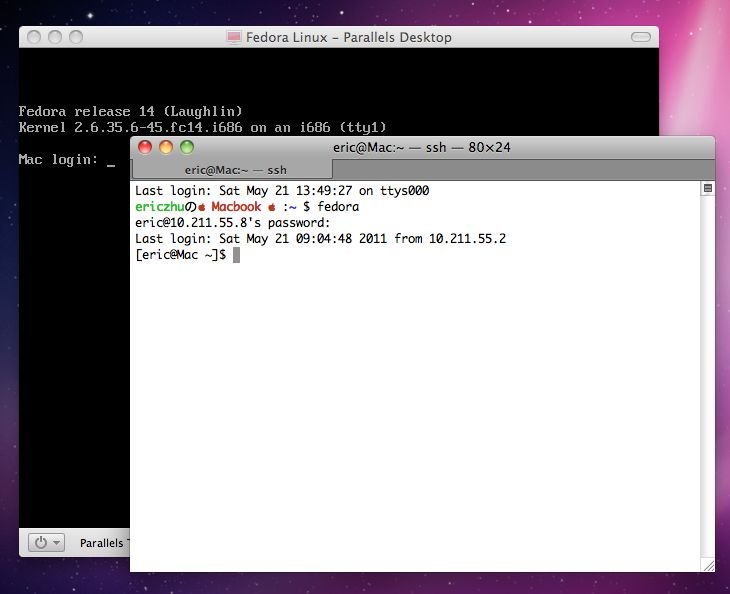Minimize the Terminal window with yellow button
The image size is (730, 594).
165,148
